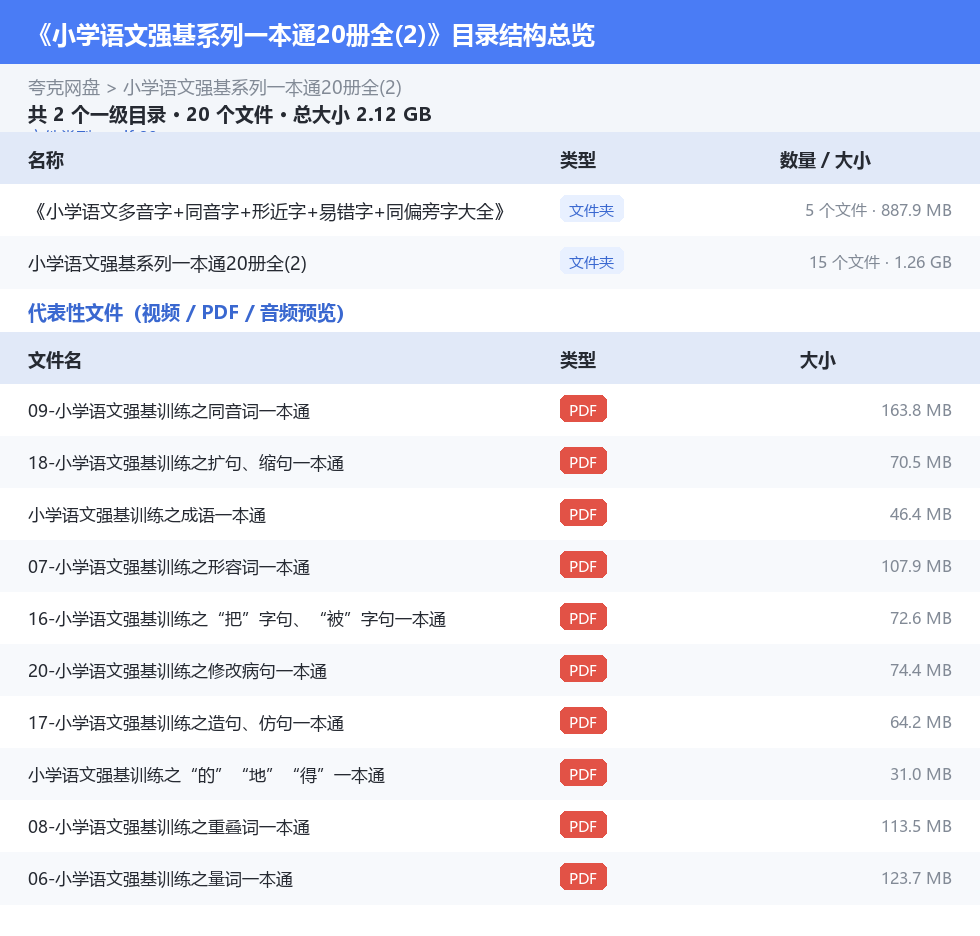Click the 代表性文件 section heading
Image resolution: width=980 pixels, height=936 pixels.
186,312
